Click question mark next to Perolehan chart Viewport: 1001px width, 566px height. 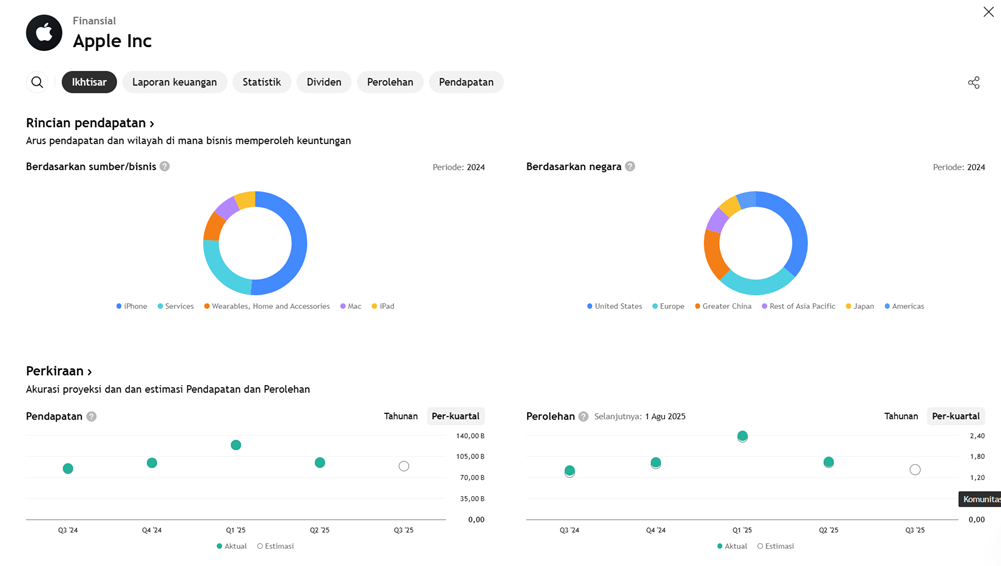click(583, 417)
